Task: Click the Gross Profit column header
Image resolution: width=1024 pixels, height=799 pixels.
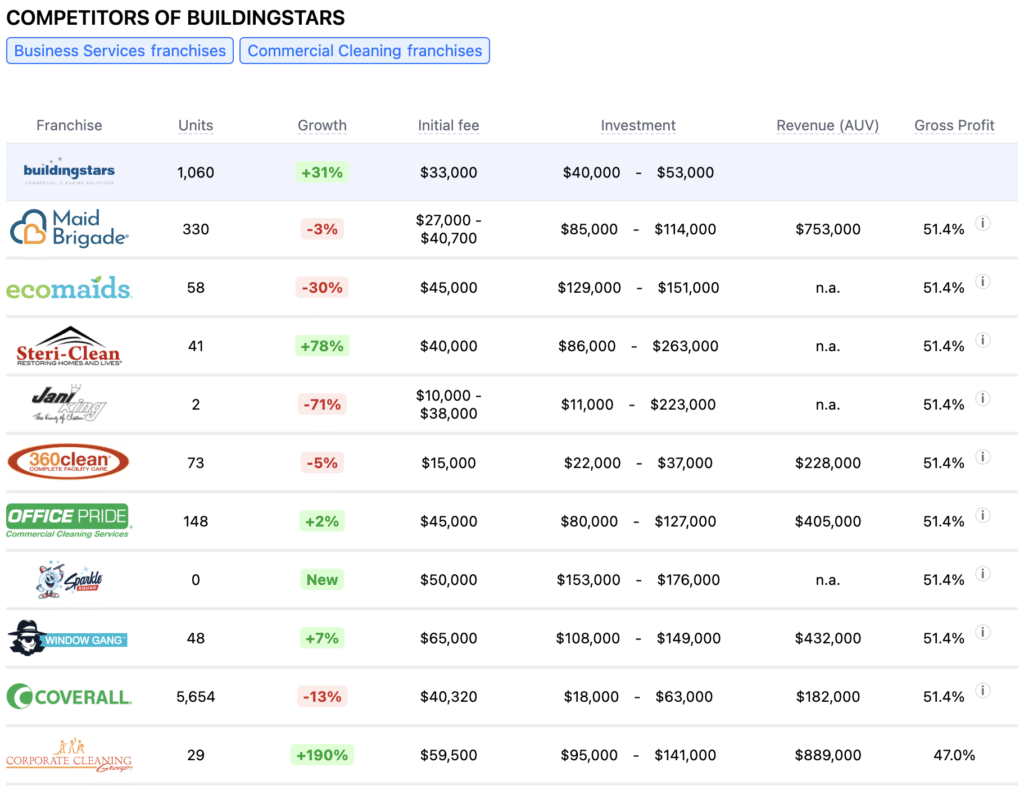Action: 954,125
